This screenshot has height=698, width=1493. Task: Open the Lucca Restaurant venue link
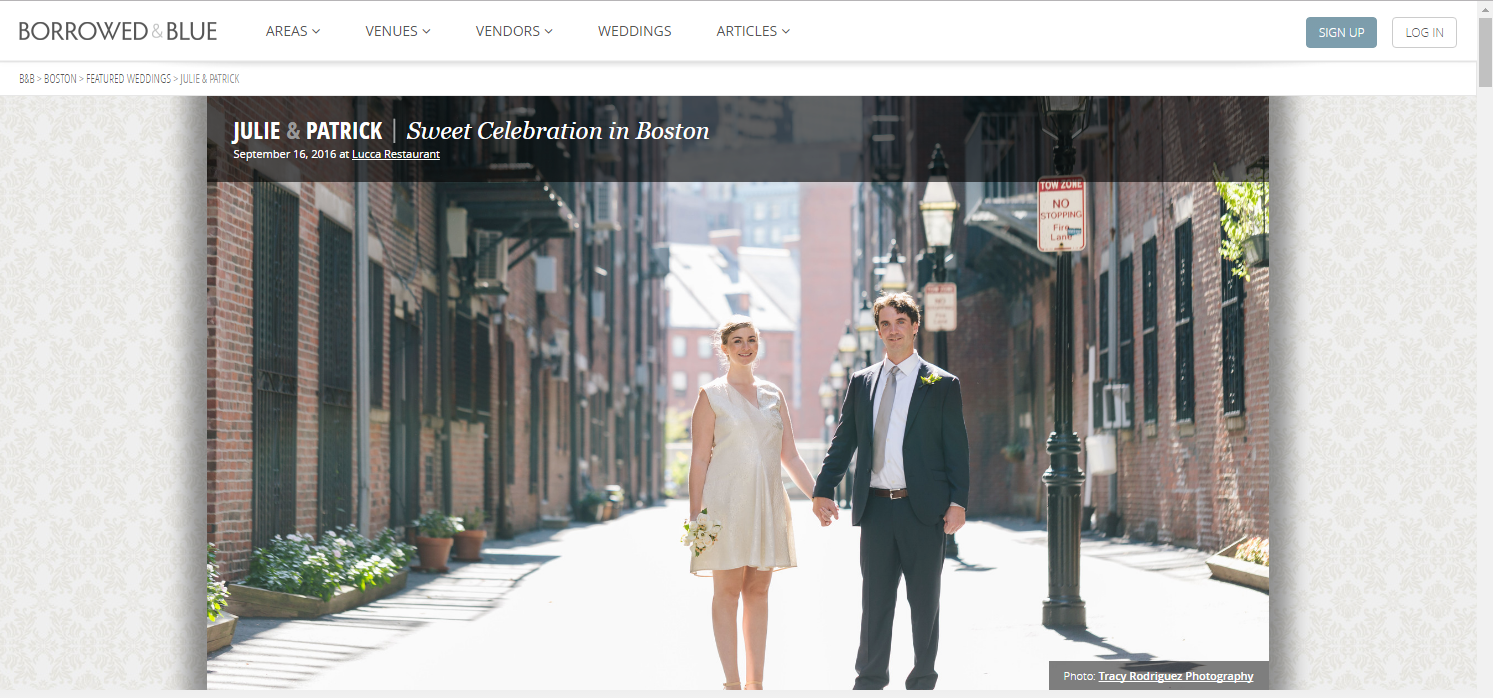[x=395, y=154]
